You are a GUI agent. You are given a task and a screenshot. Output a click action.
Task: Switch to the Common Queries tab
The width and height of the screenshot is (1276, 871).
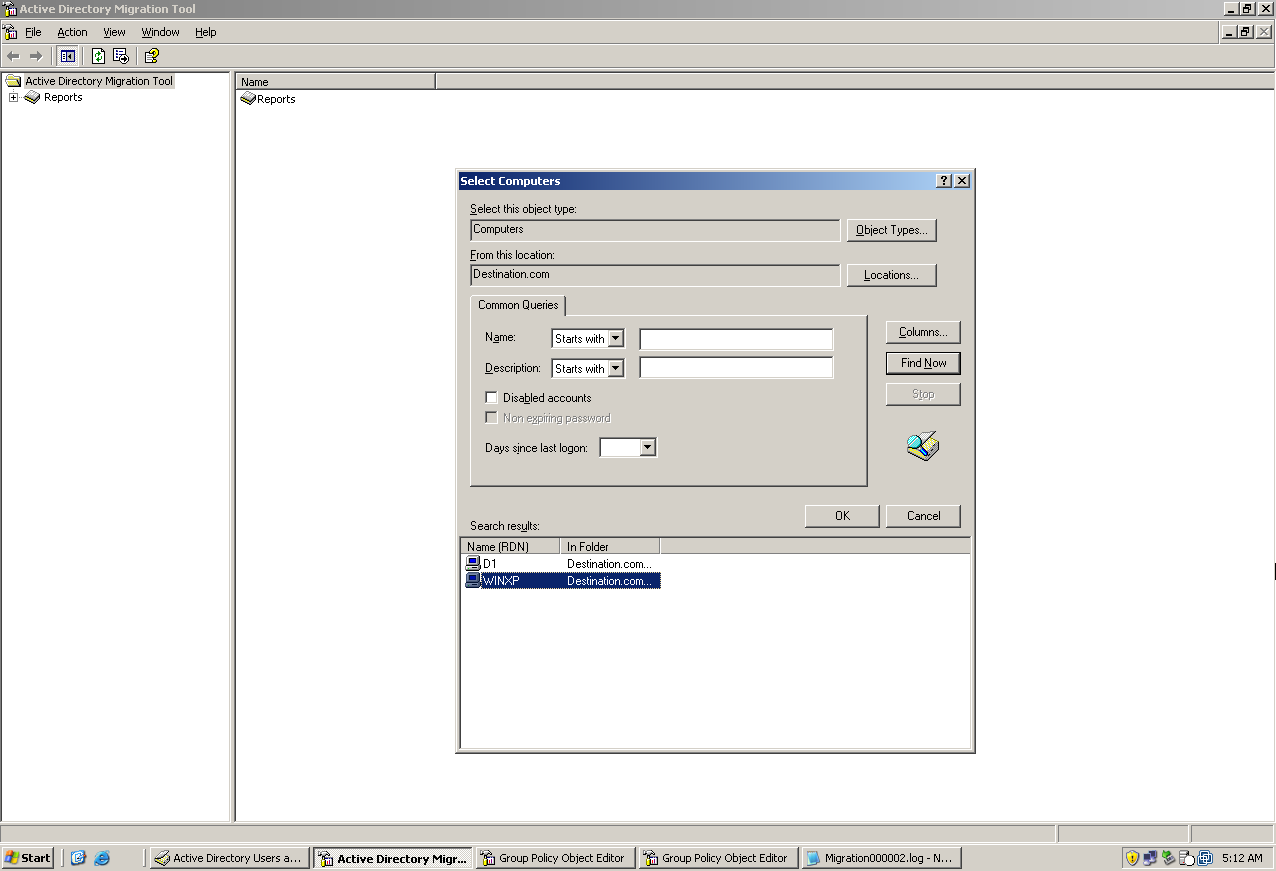(518, 305)
